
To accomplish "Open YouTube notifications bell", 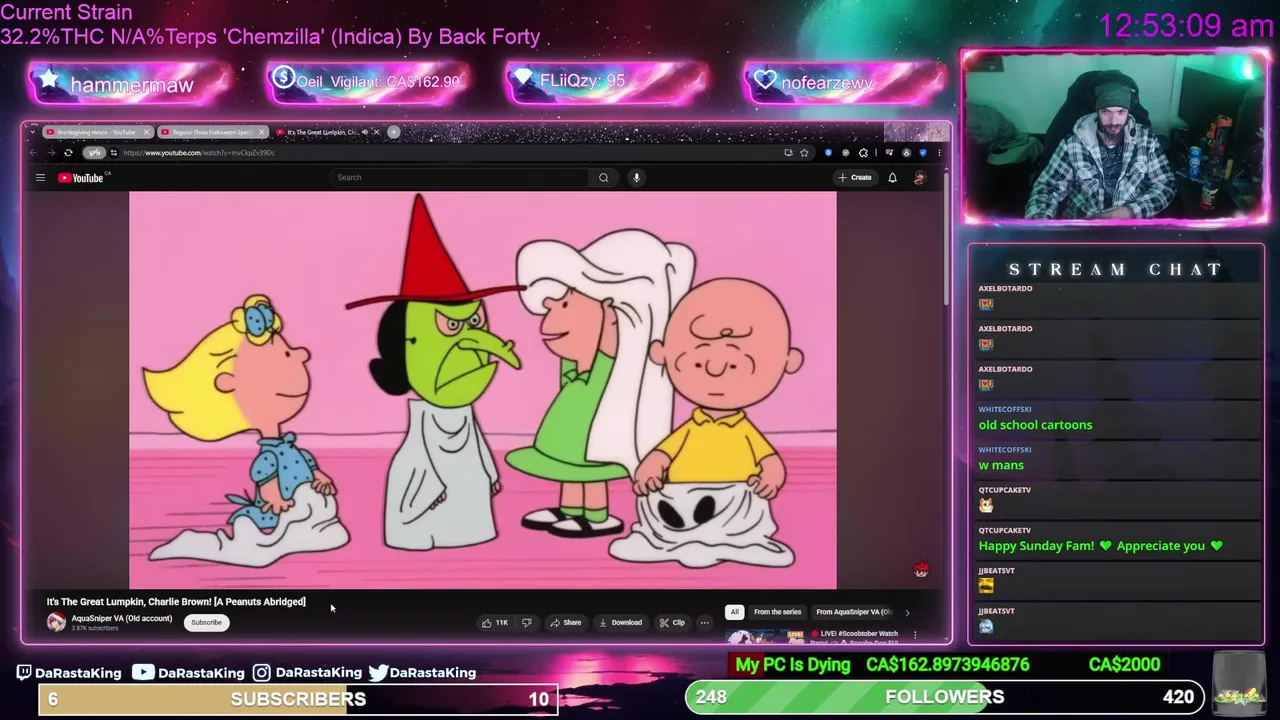I will tap(892, 178).
